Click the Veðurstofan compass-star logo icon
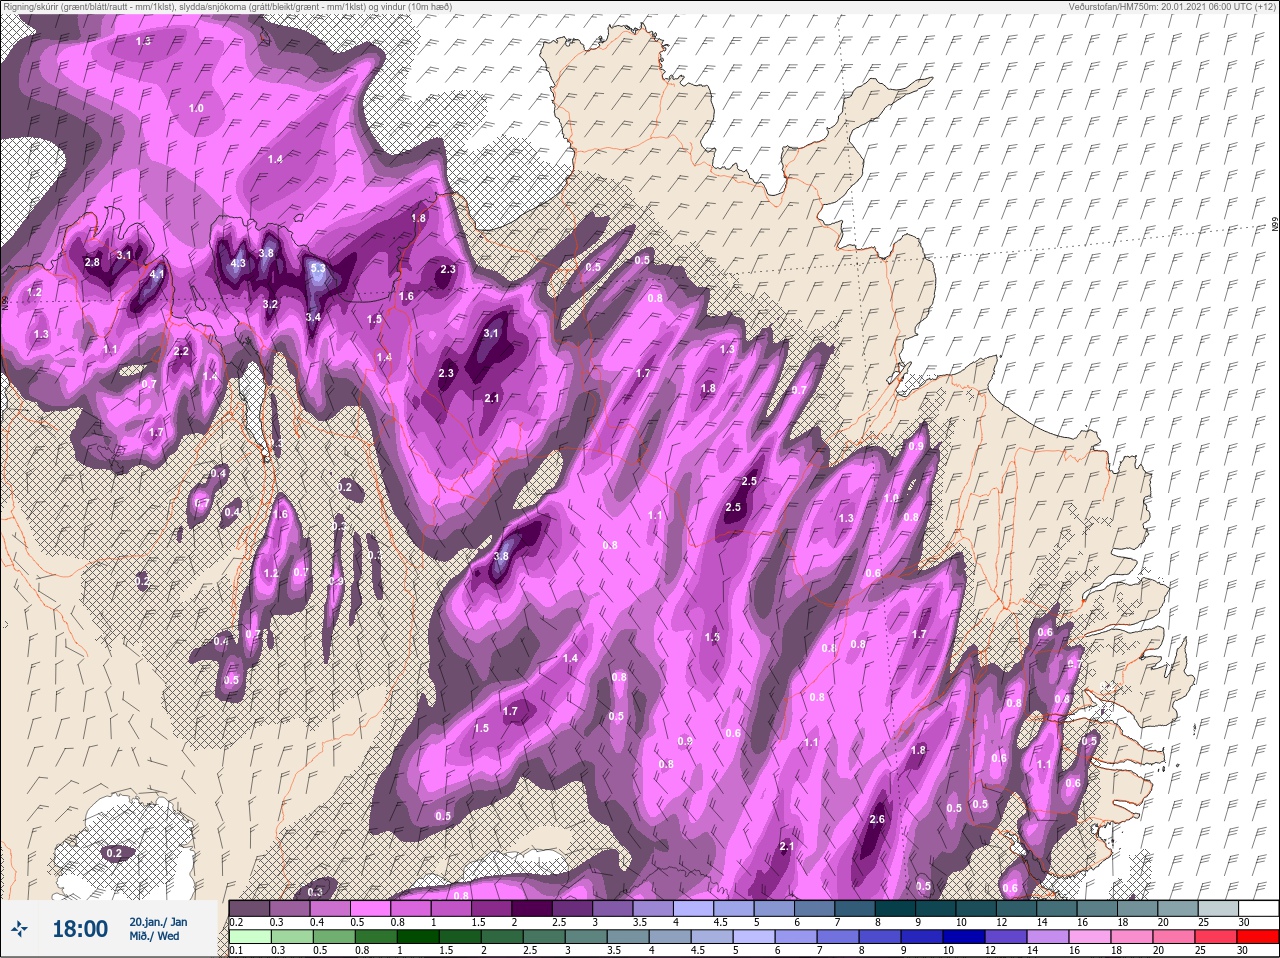This screenshot has height=958, width=1280. pos(21,930)
